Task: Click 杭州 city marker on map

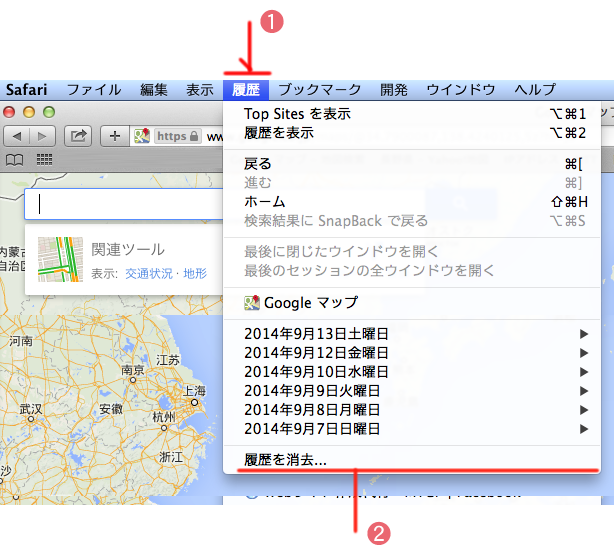Action: click(x=164, y=428)
